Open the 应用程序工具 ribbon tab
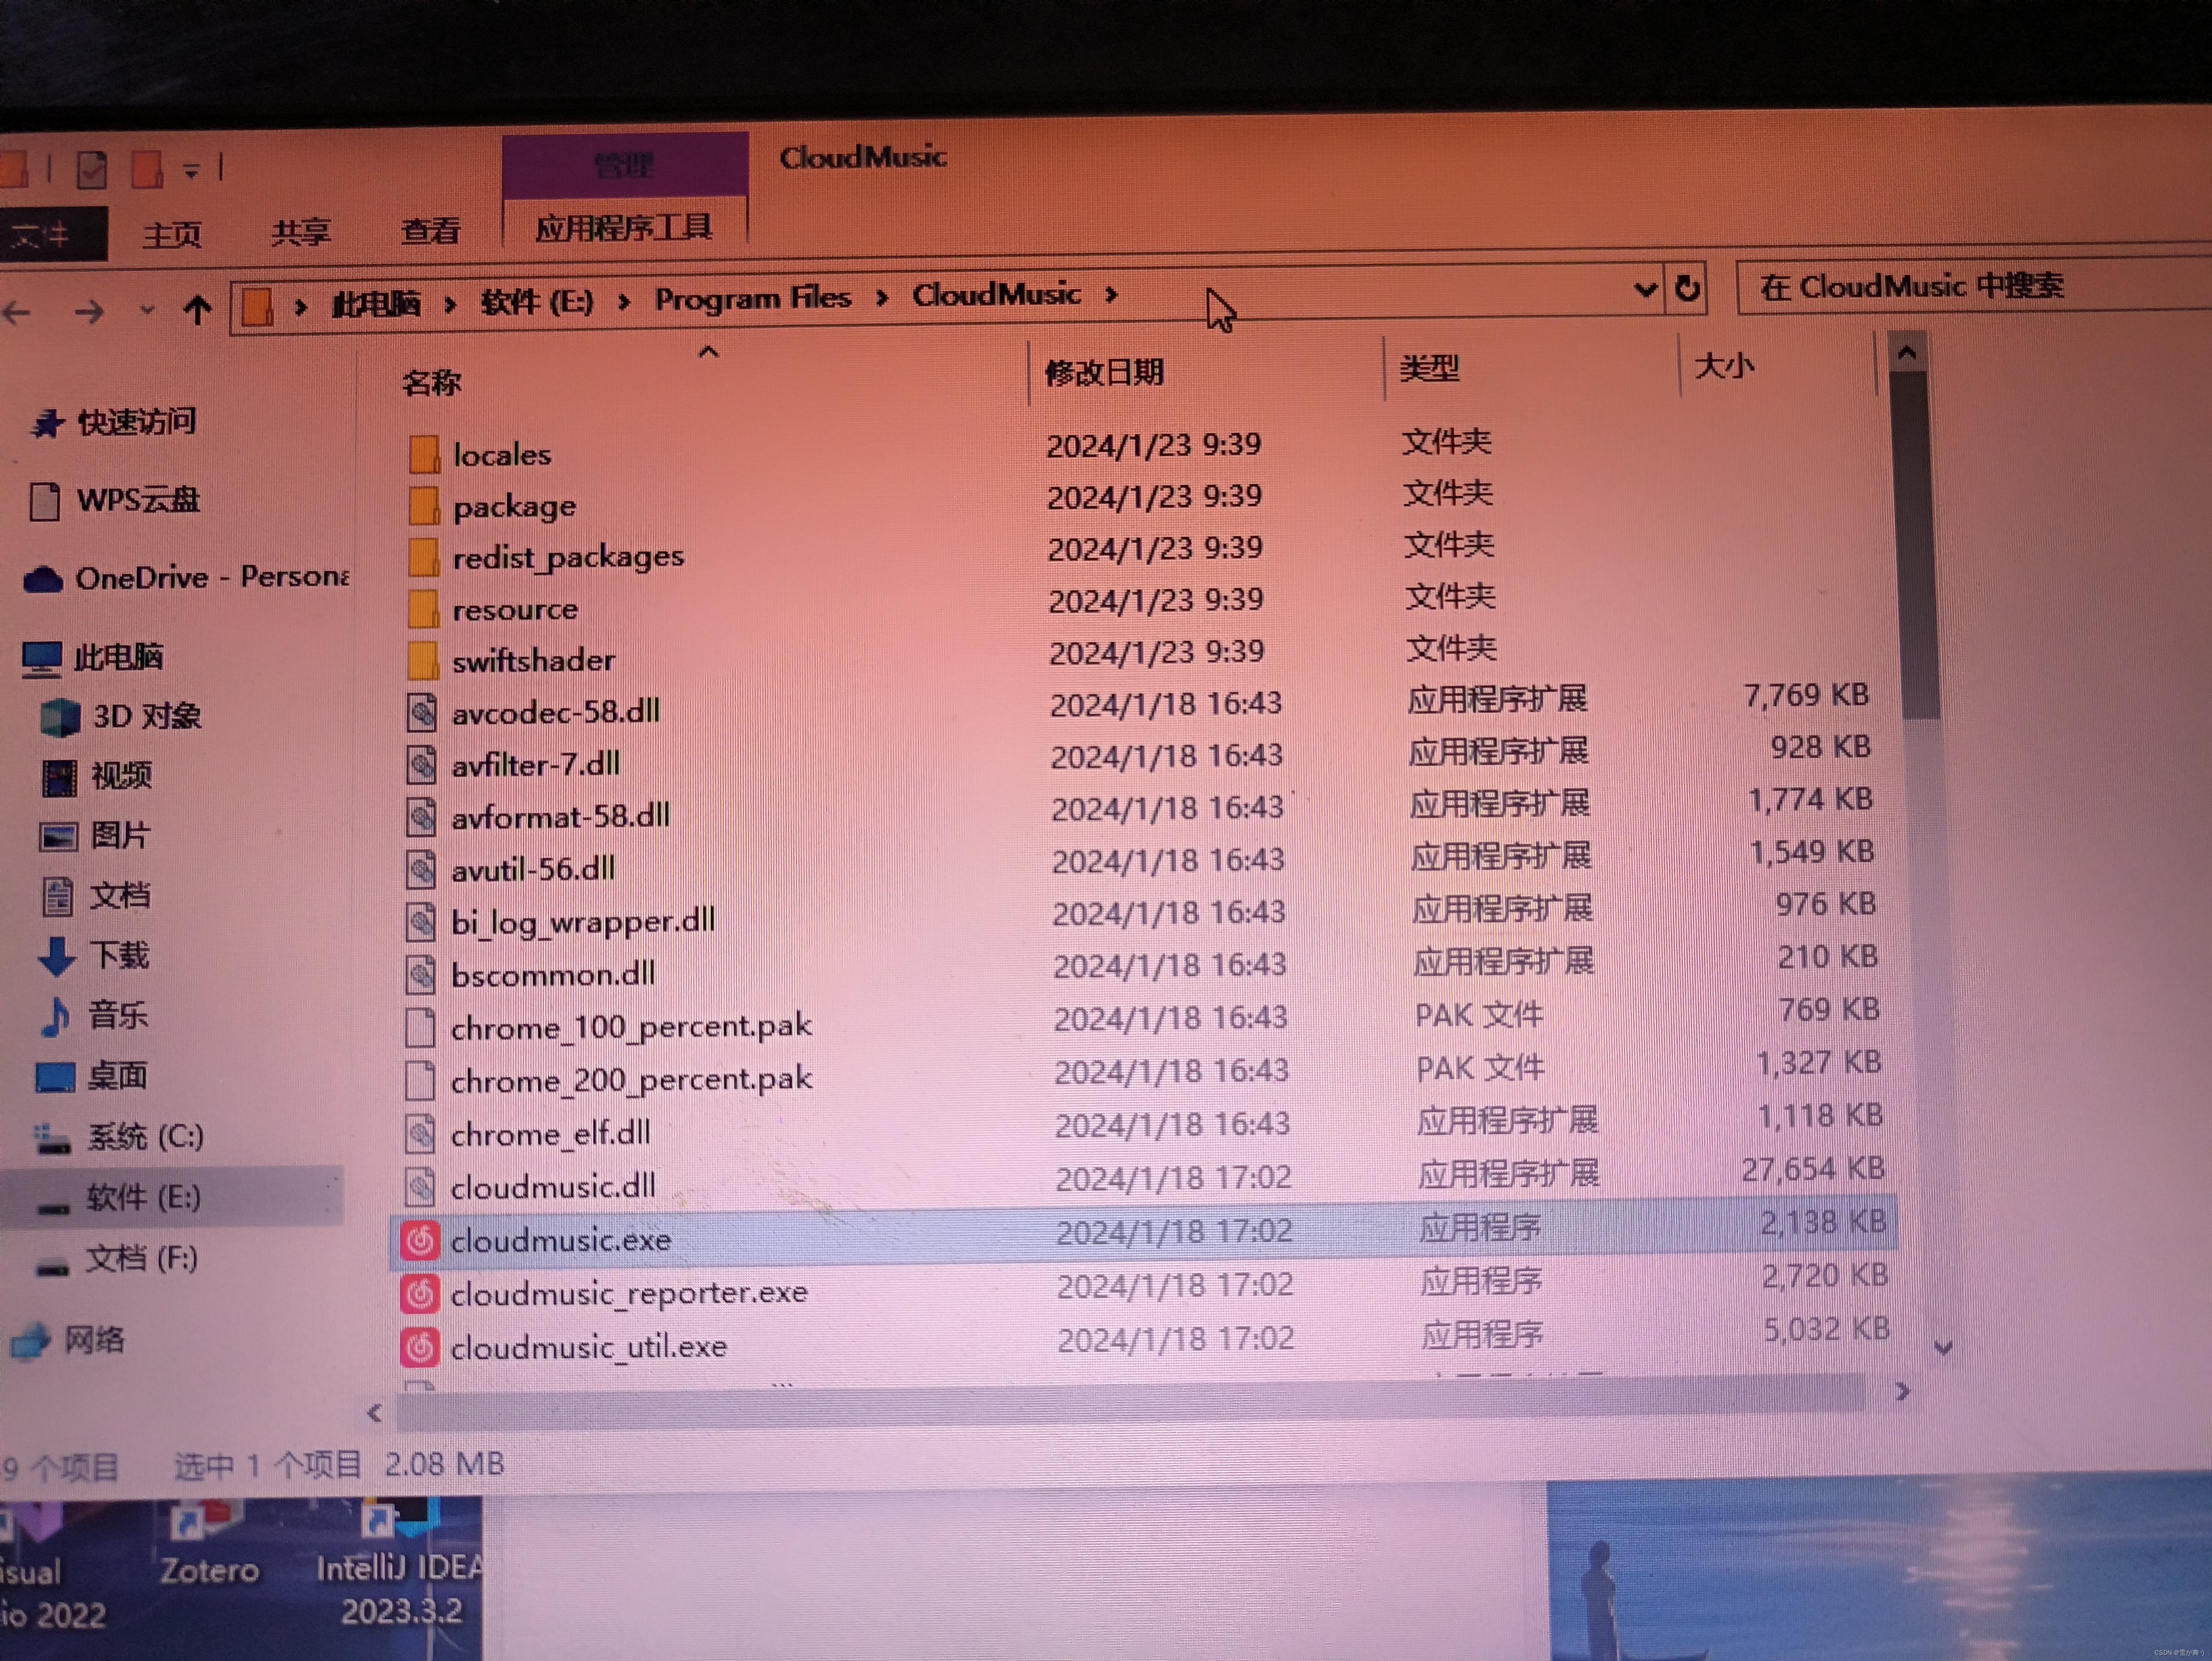This screenshot has width=2212, height=1661. click(623, 228)
